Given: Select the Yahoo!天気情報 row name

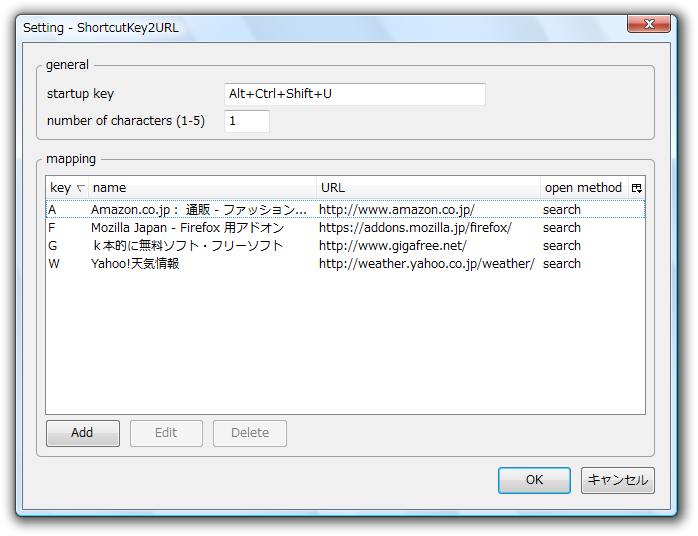Looking at the screenshot, I should (135, 264).
